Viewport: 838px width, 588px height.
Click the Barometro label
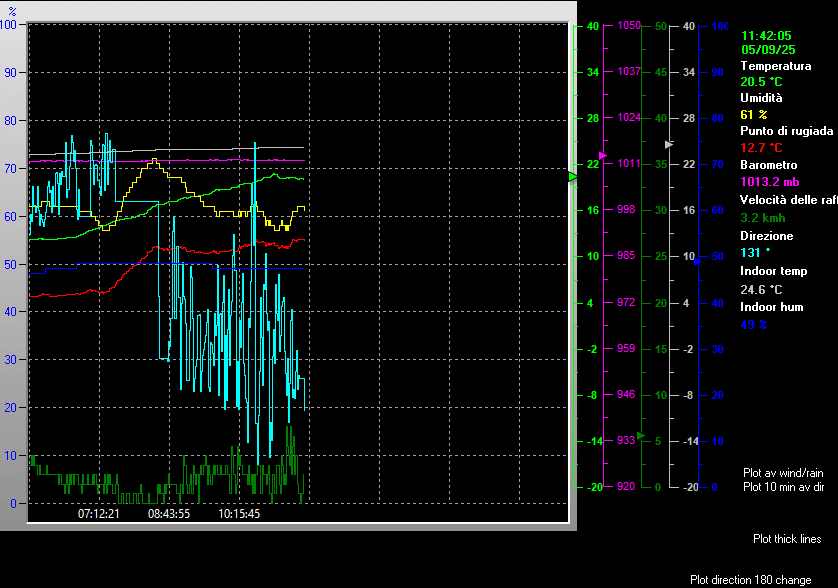769,165
